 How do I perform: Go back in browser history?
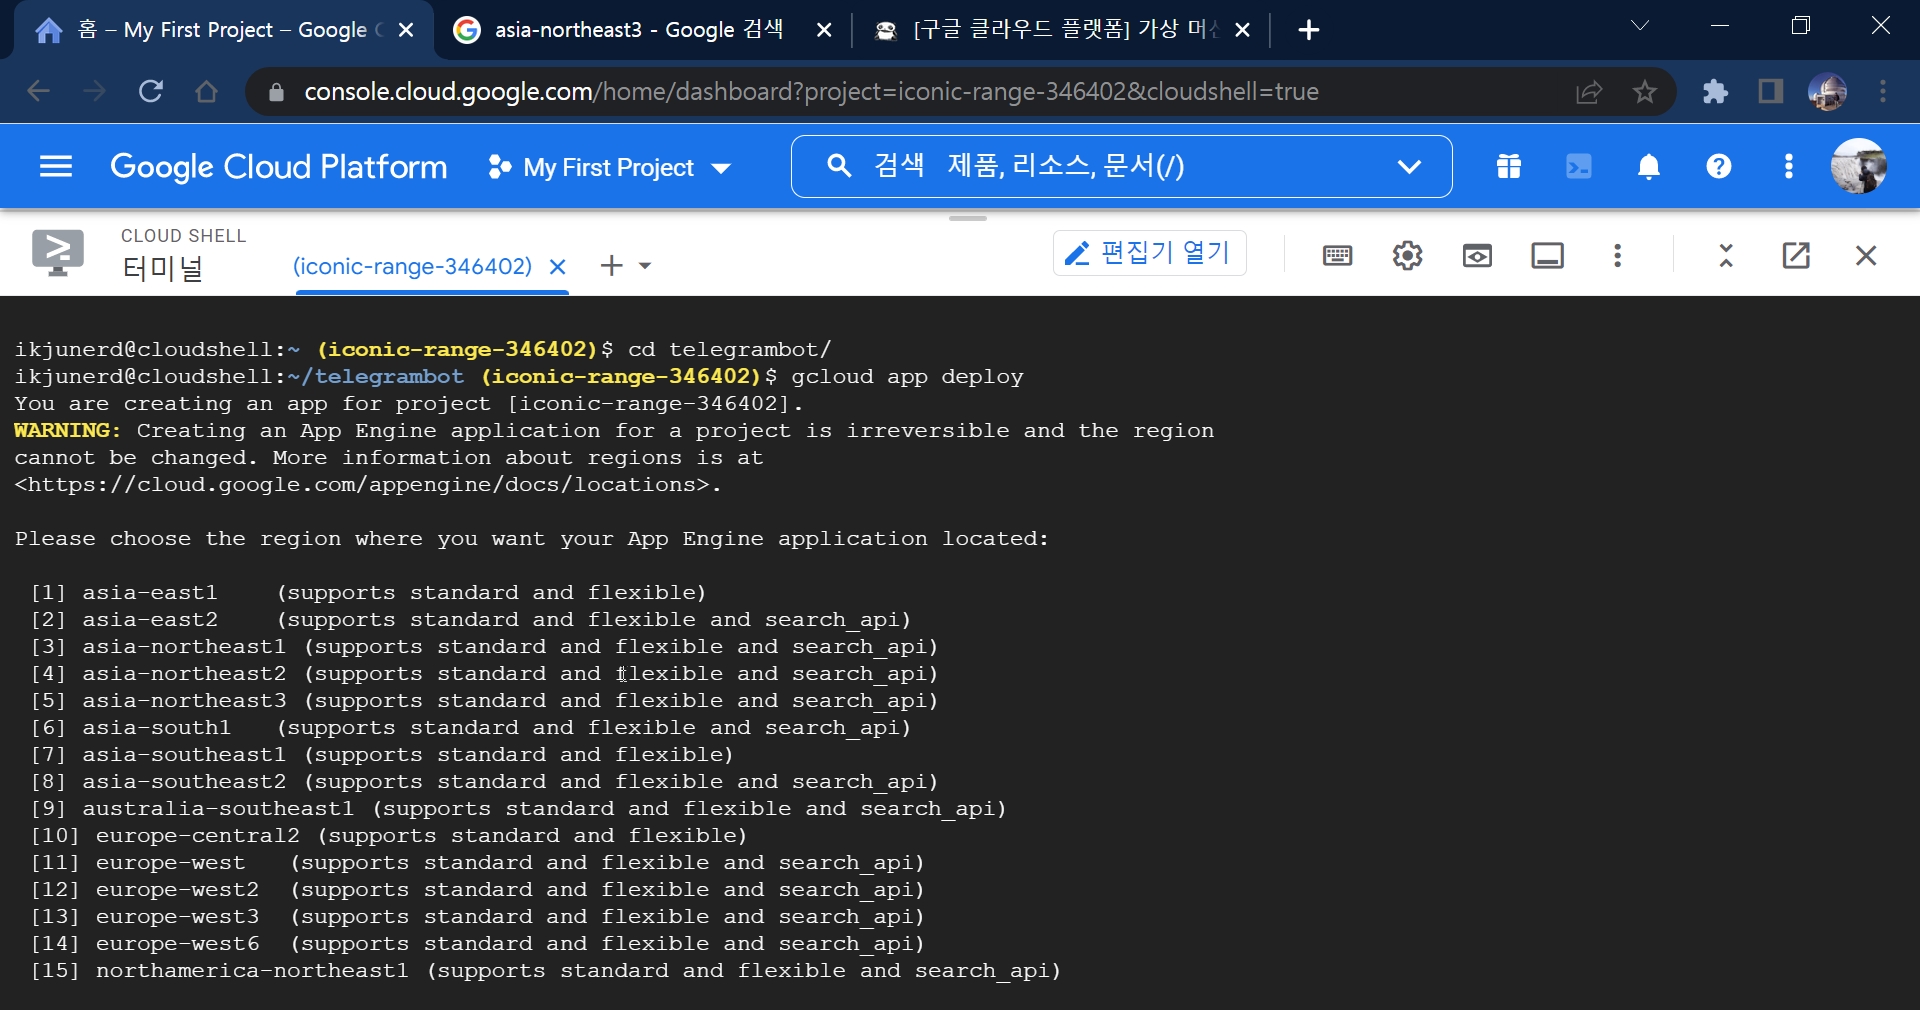[38, 92]
